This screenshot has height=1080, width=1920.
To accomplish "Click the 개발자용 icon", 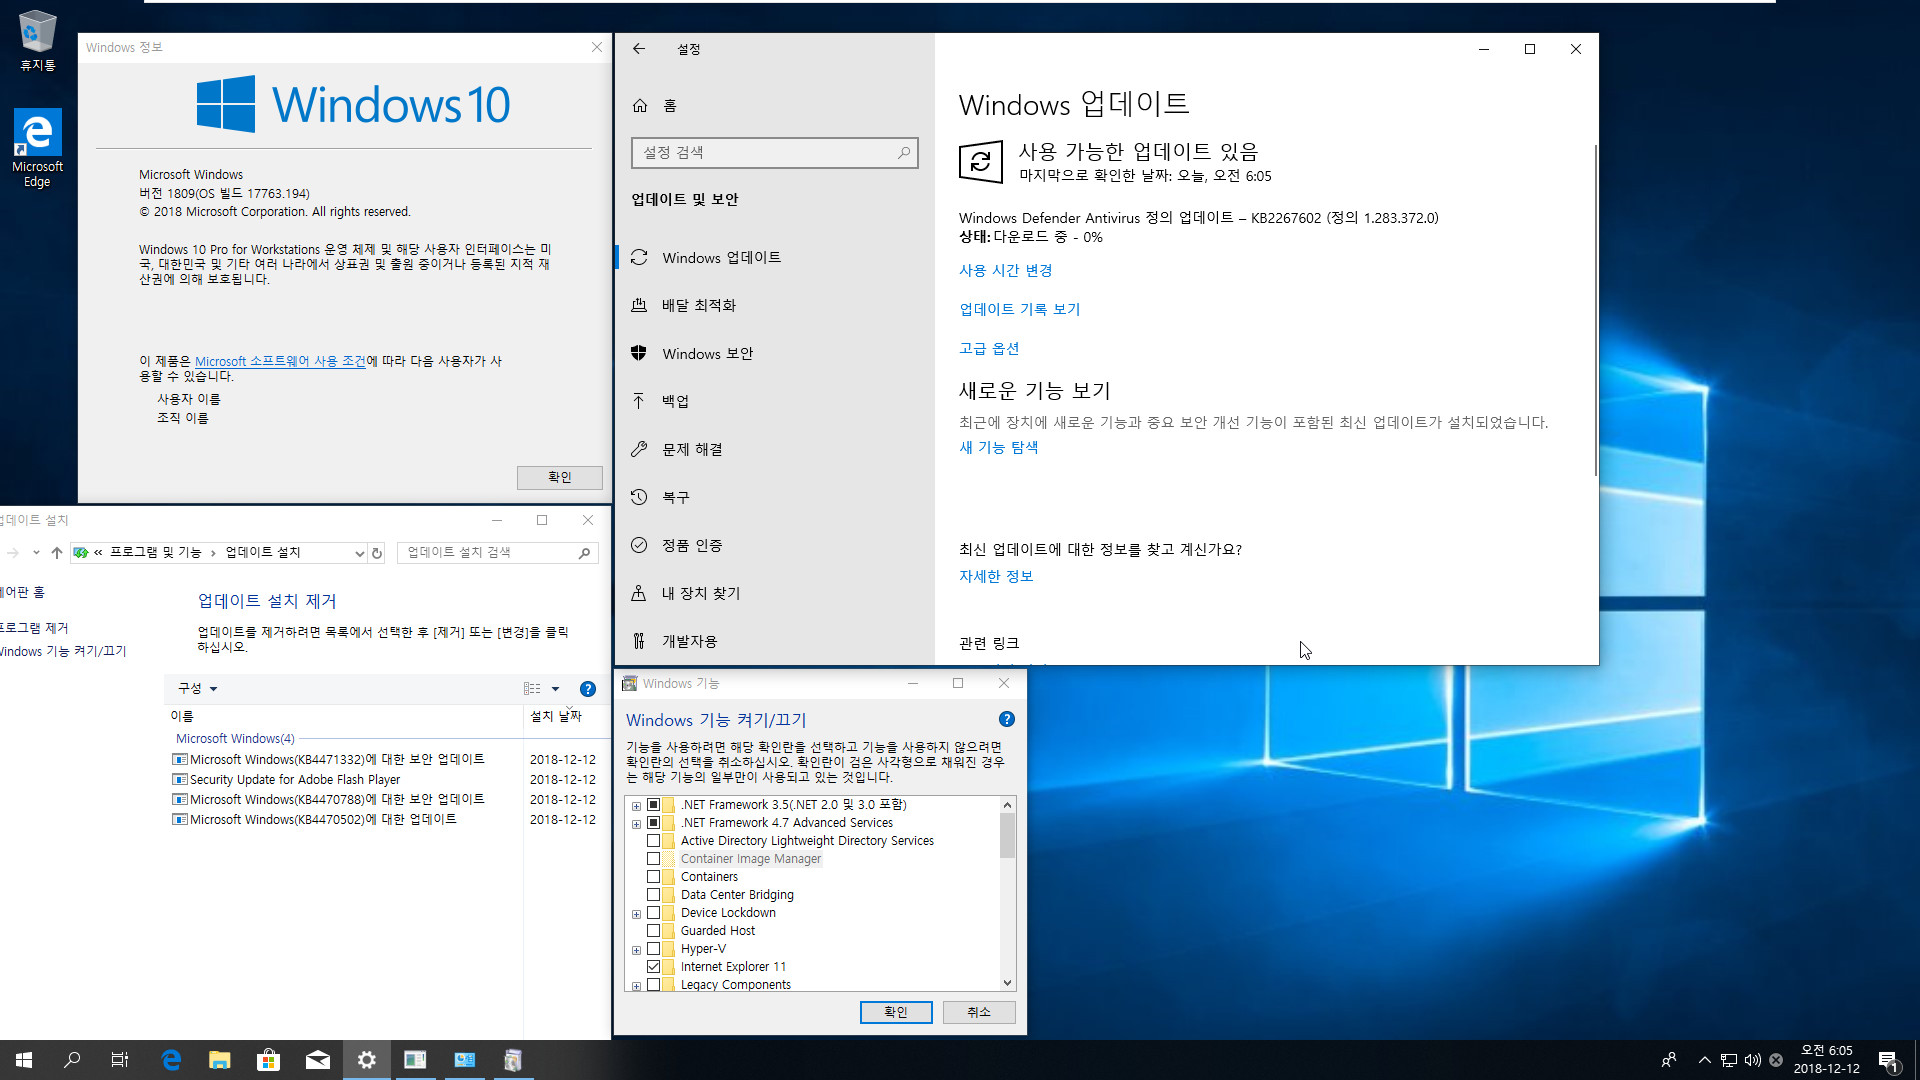I will (x=639, y=641).
